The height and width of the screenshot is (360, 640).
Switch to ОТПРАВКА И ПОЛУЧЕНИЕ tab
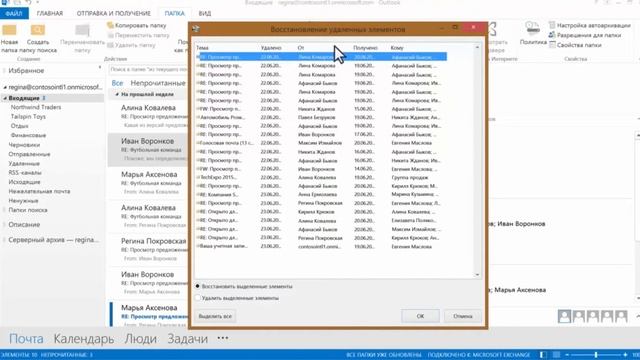[x=114, y=13]
